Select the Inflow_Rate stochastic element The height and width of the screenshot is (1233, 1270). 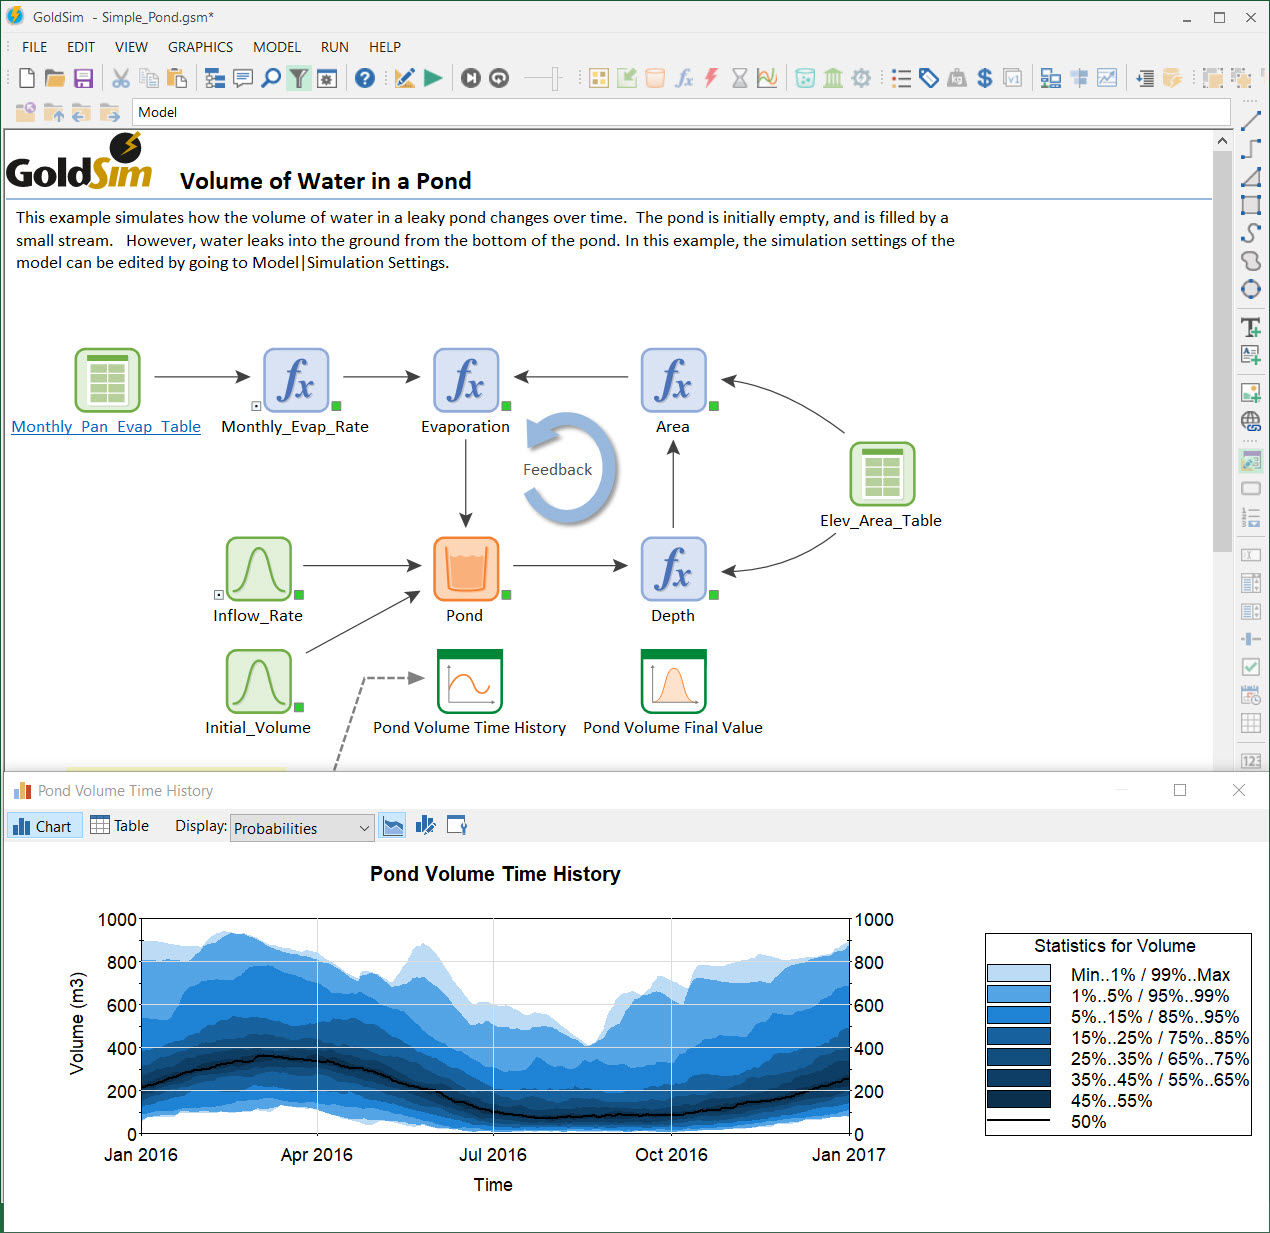(x=258, y=569)
